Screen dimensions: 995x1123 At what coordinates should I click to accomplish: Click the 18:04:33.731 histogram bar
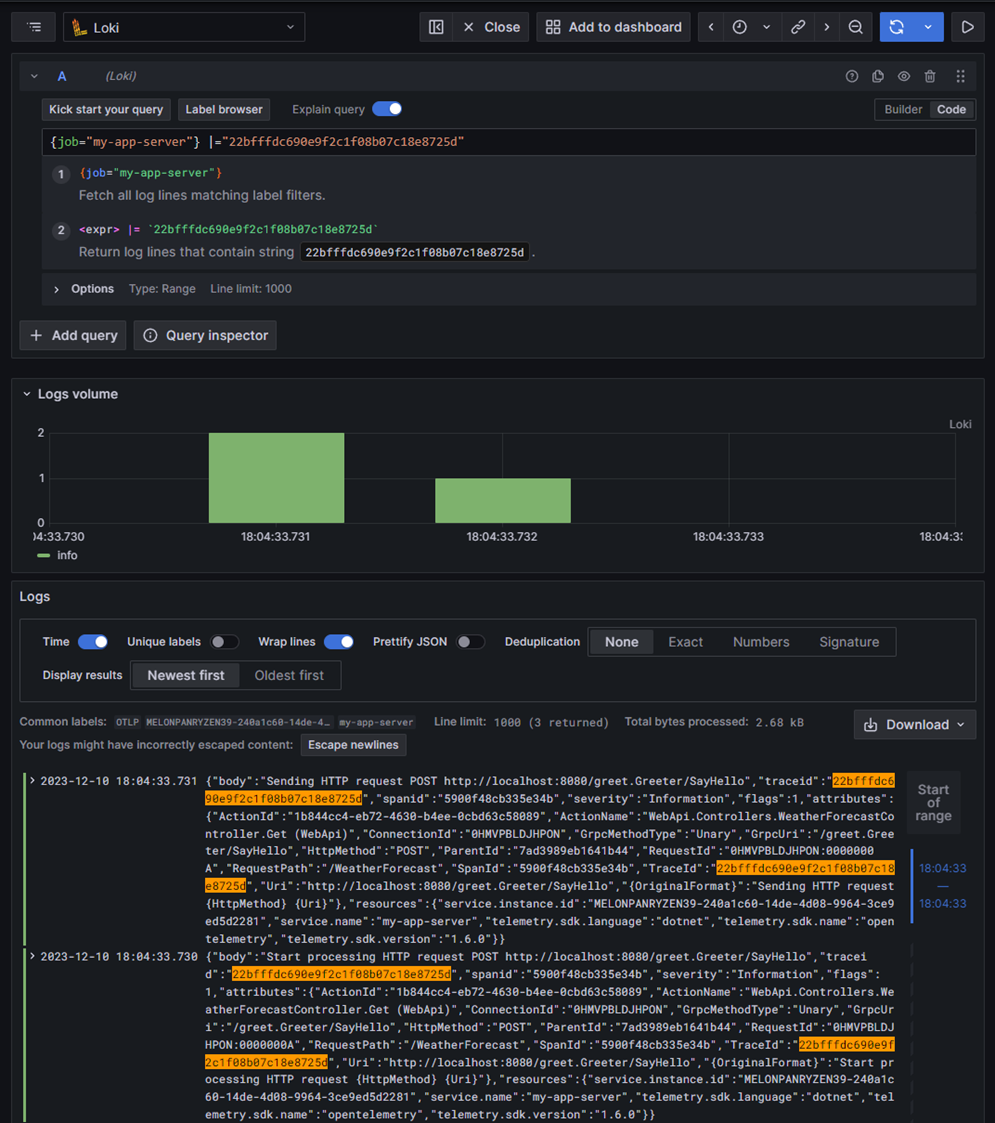[x=277, y=478]
